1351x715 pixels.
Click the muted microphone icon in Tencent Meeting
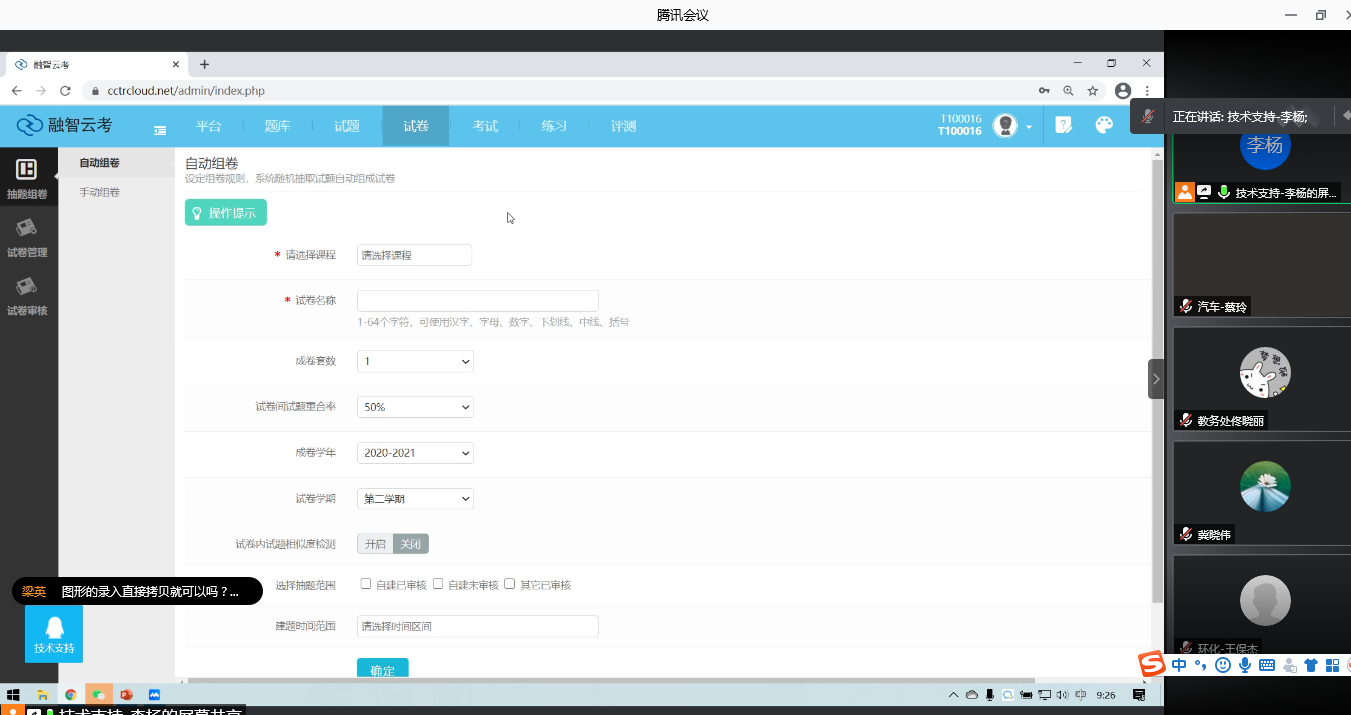point(1149,117)
